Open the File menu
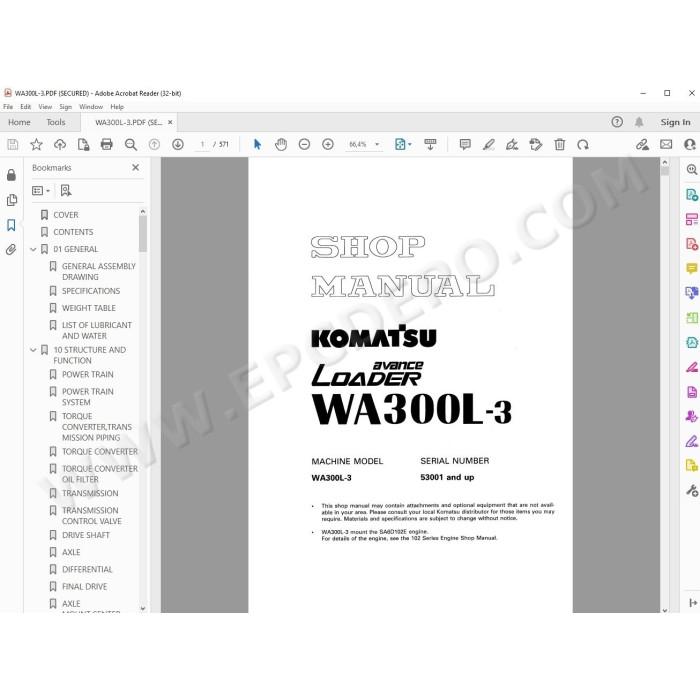 8,107
